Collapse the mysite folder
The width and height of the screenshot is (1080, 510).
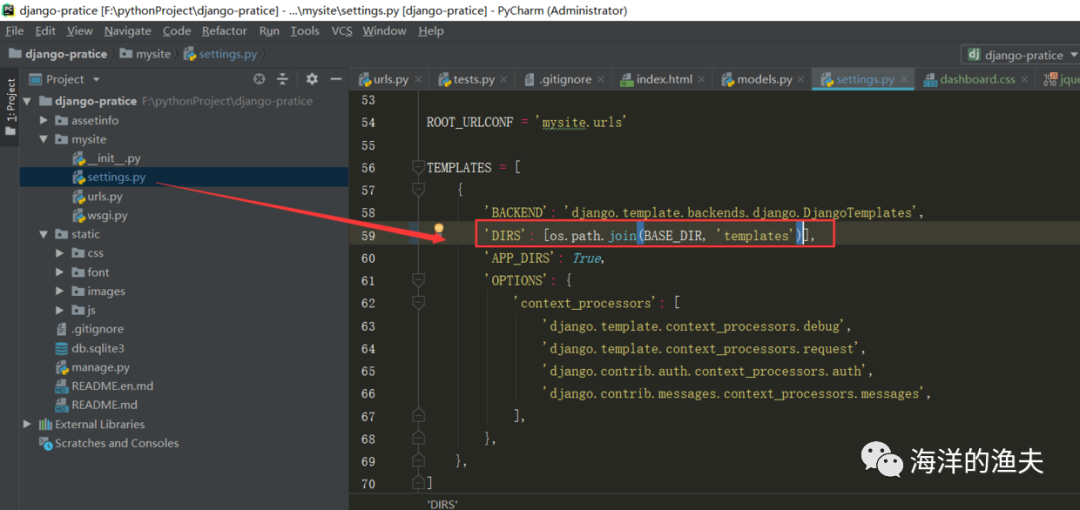tap(44, 139)
